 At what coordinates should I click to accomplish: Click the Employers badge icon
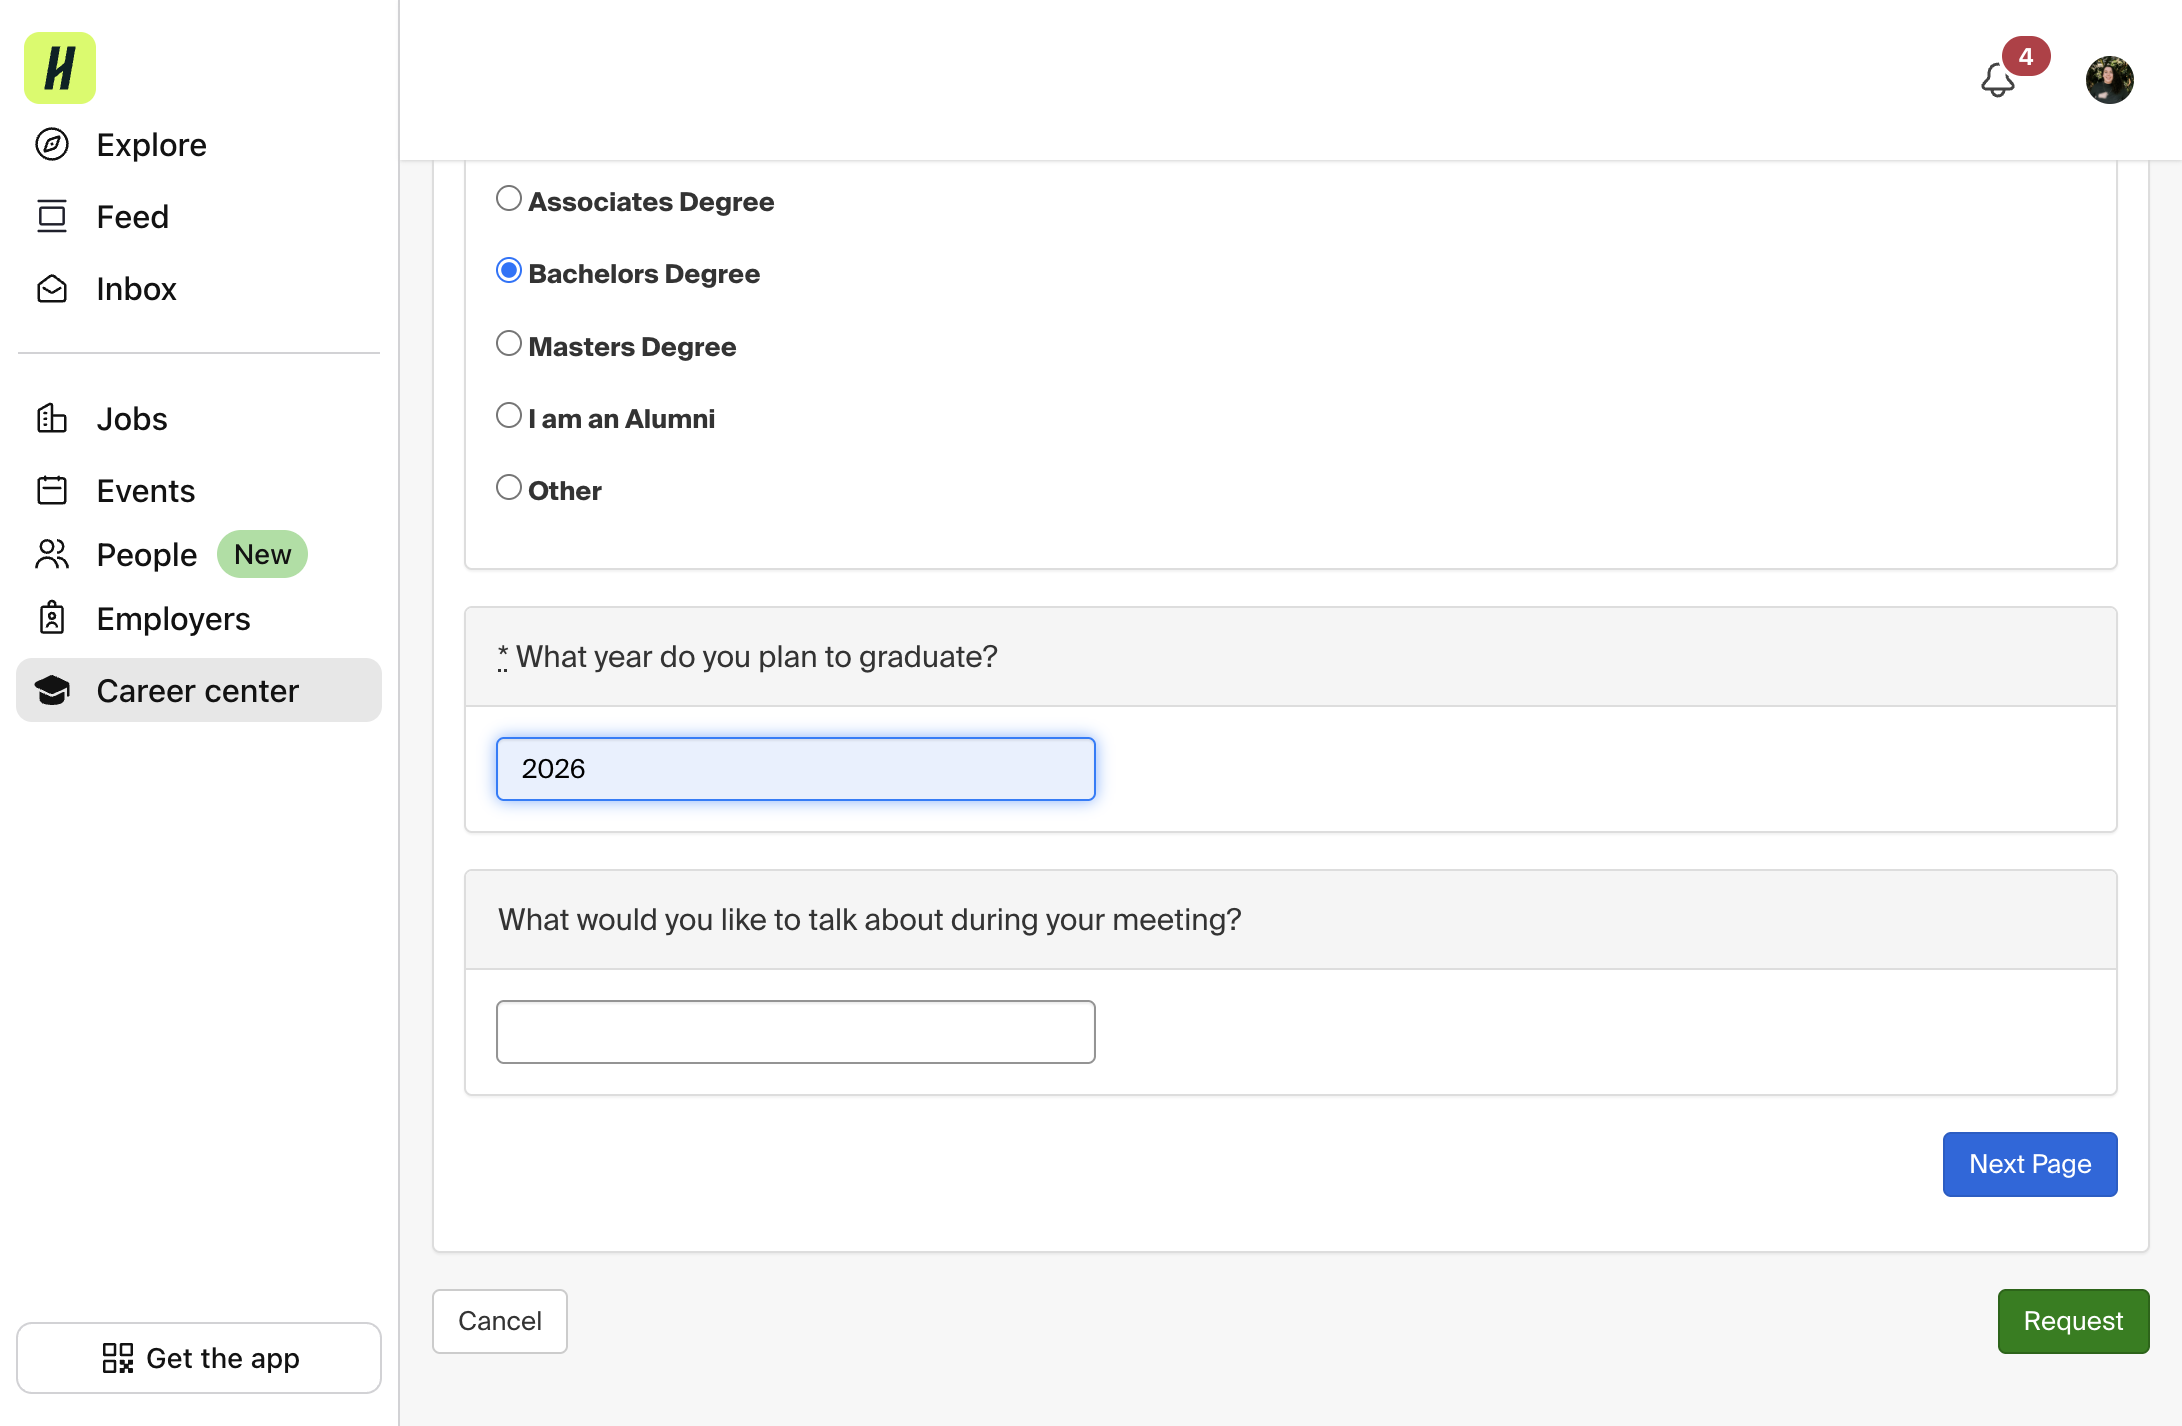tap(52, 618)
